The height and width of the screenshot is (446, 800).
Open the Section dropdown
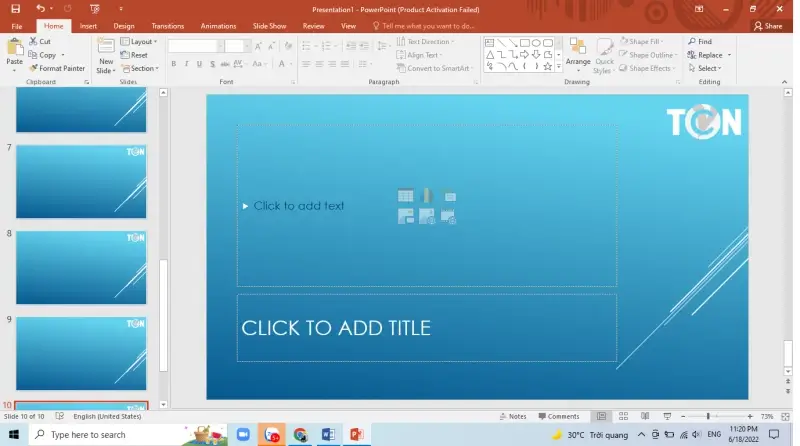point(140,68)
